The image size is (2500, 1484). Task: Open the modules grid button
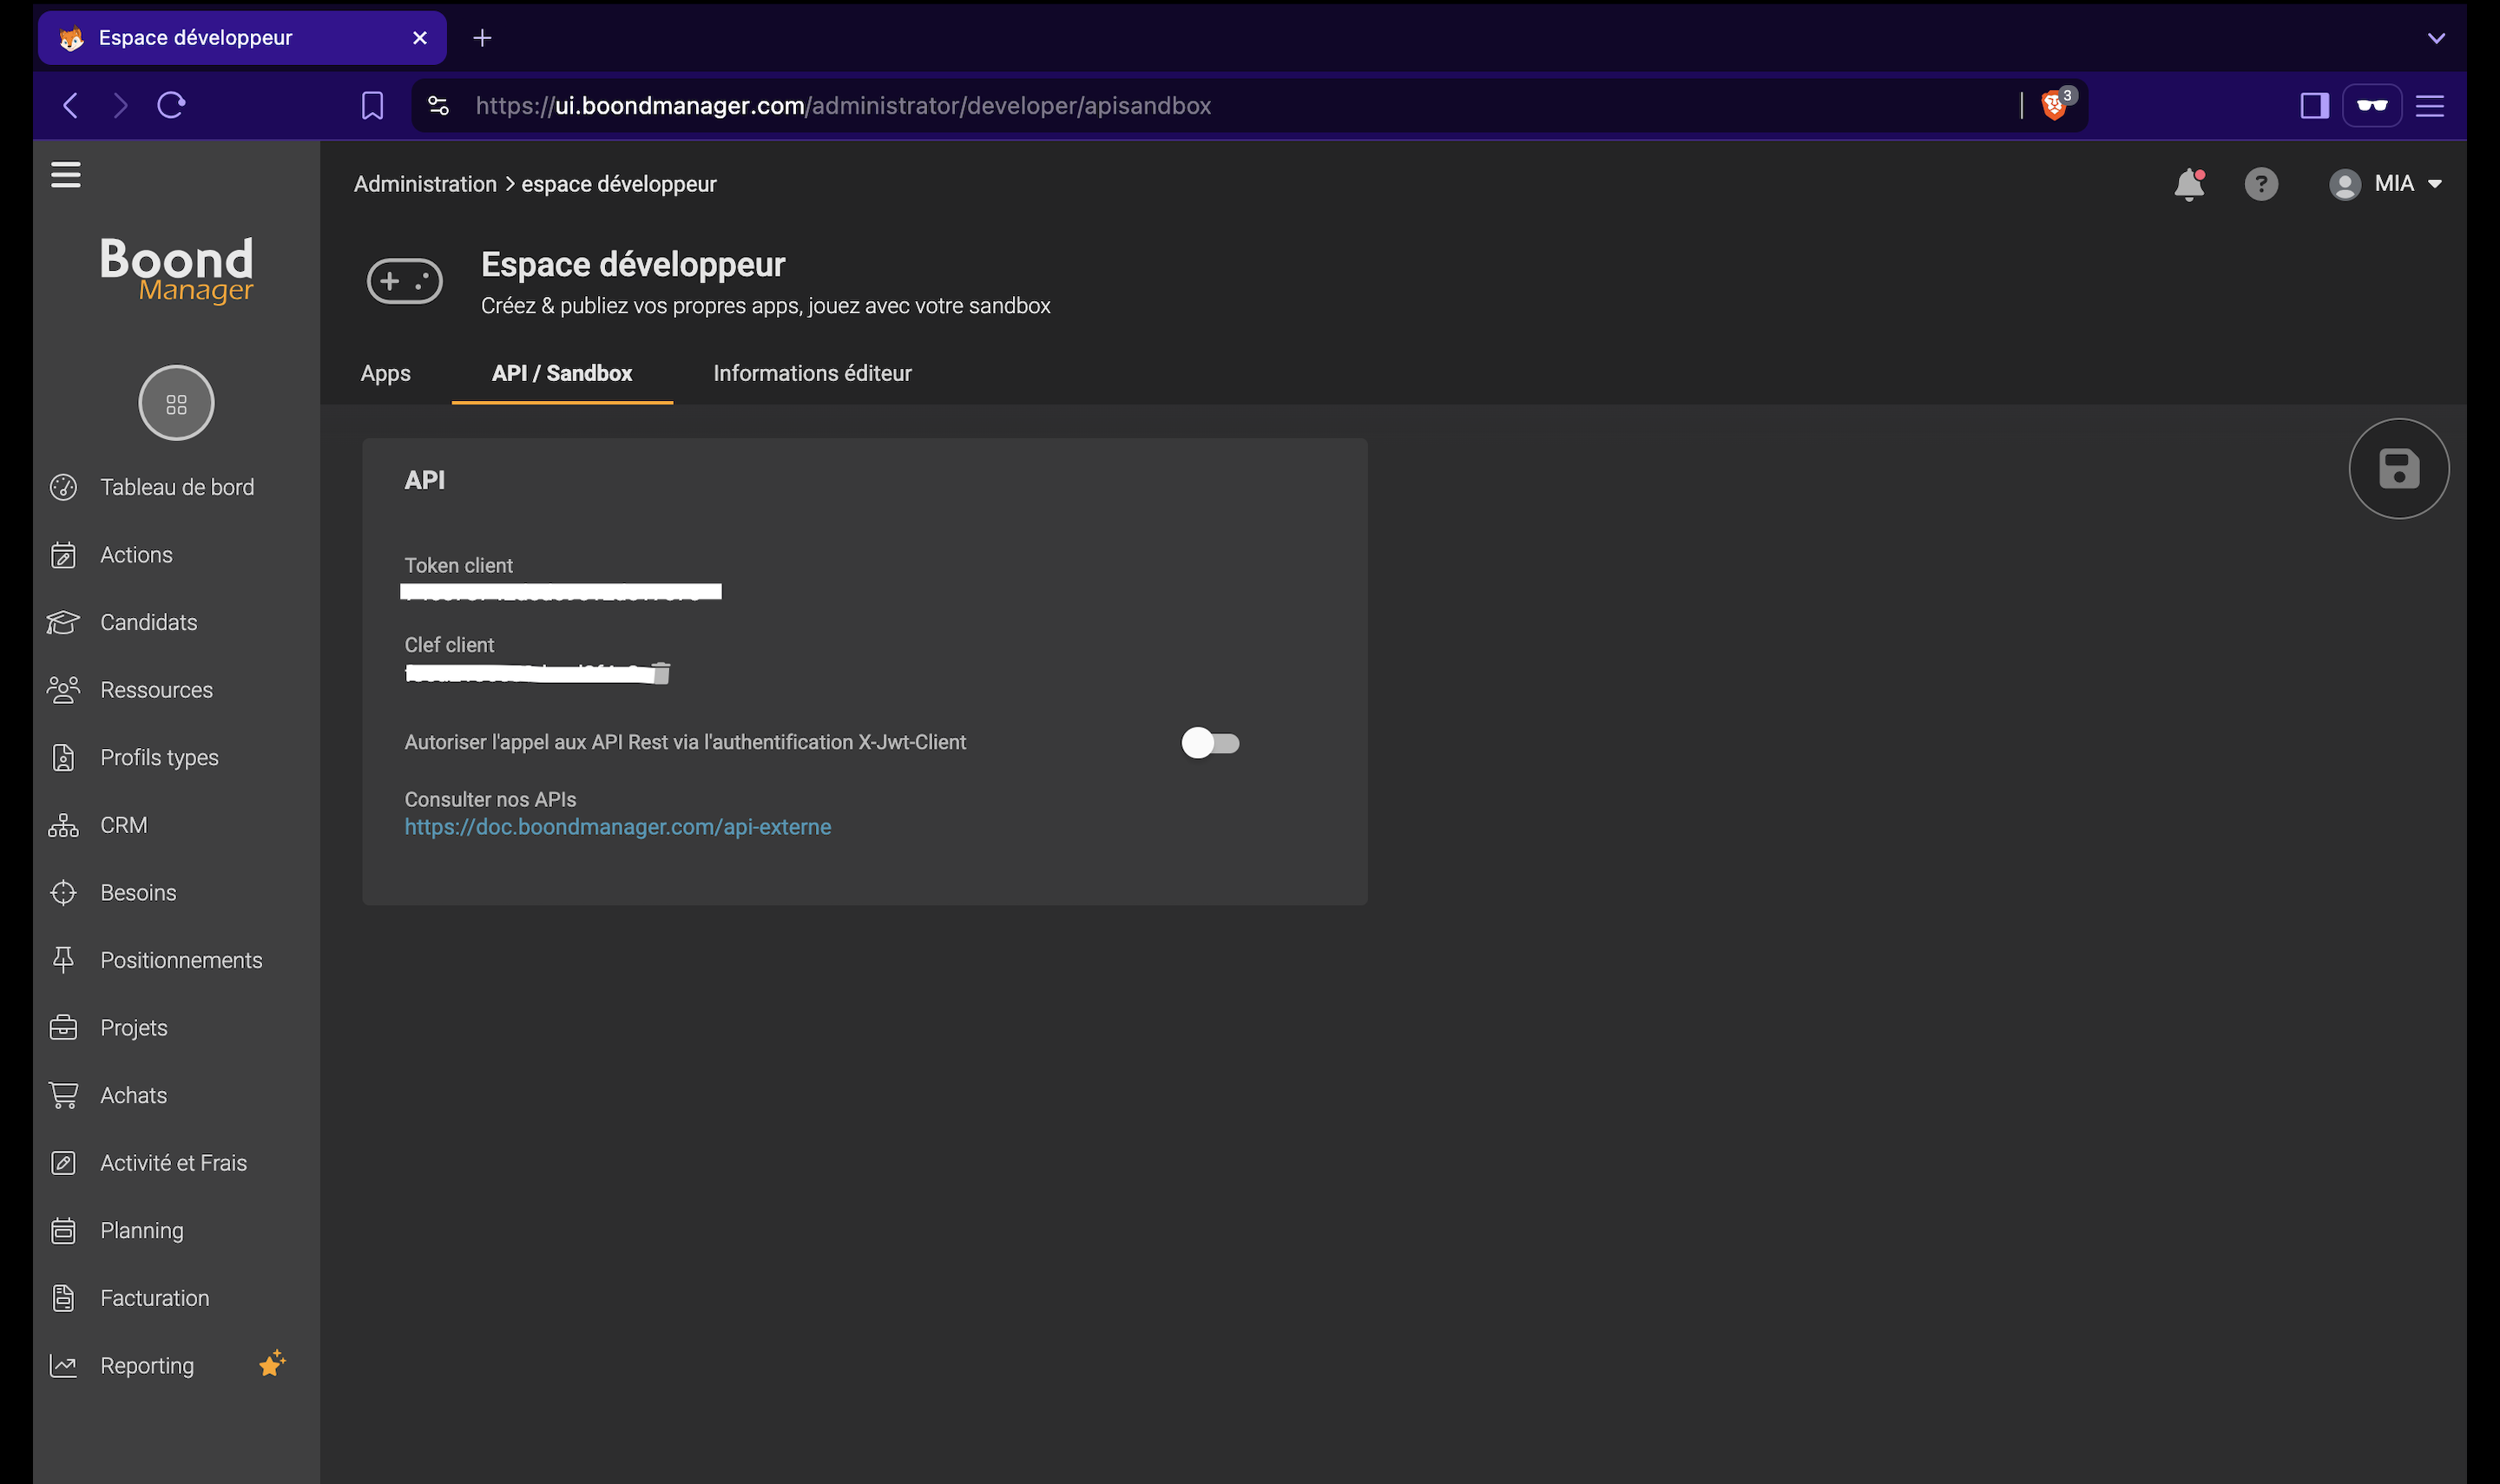click(x=176, y=403)
